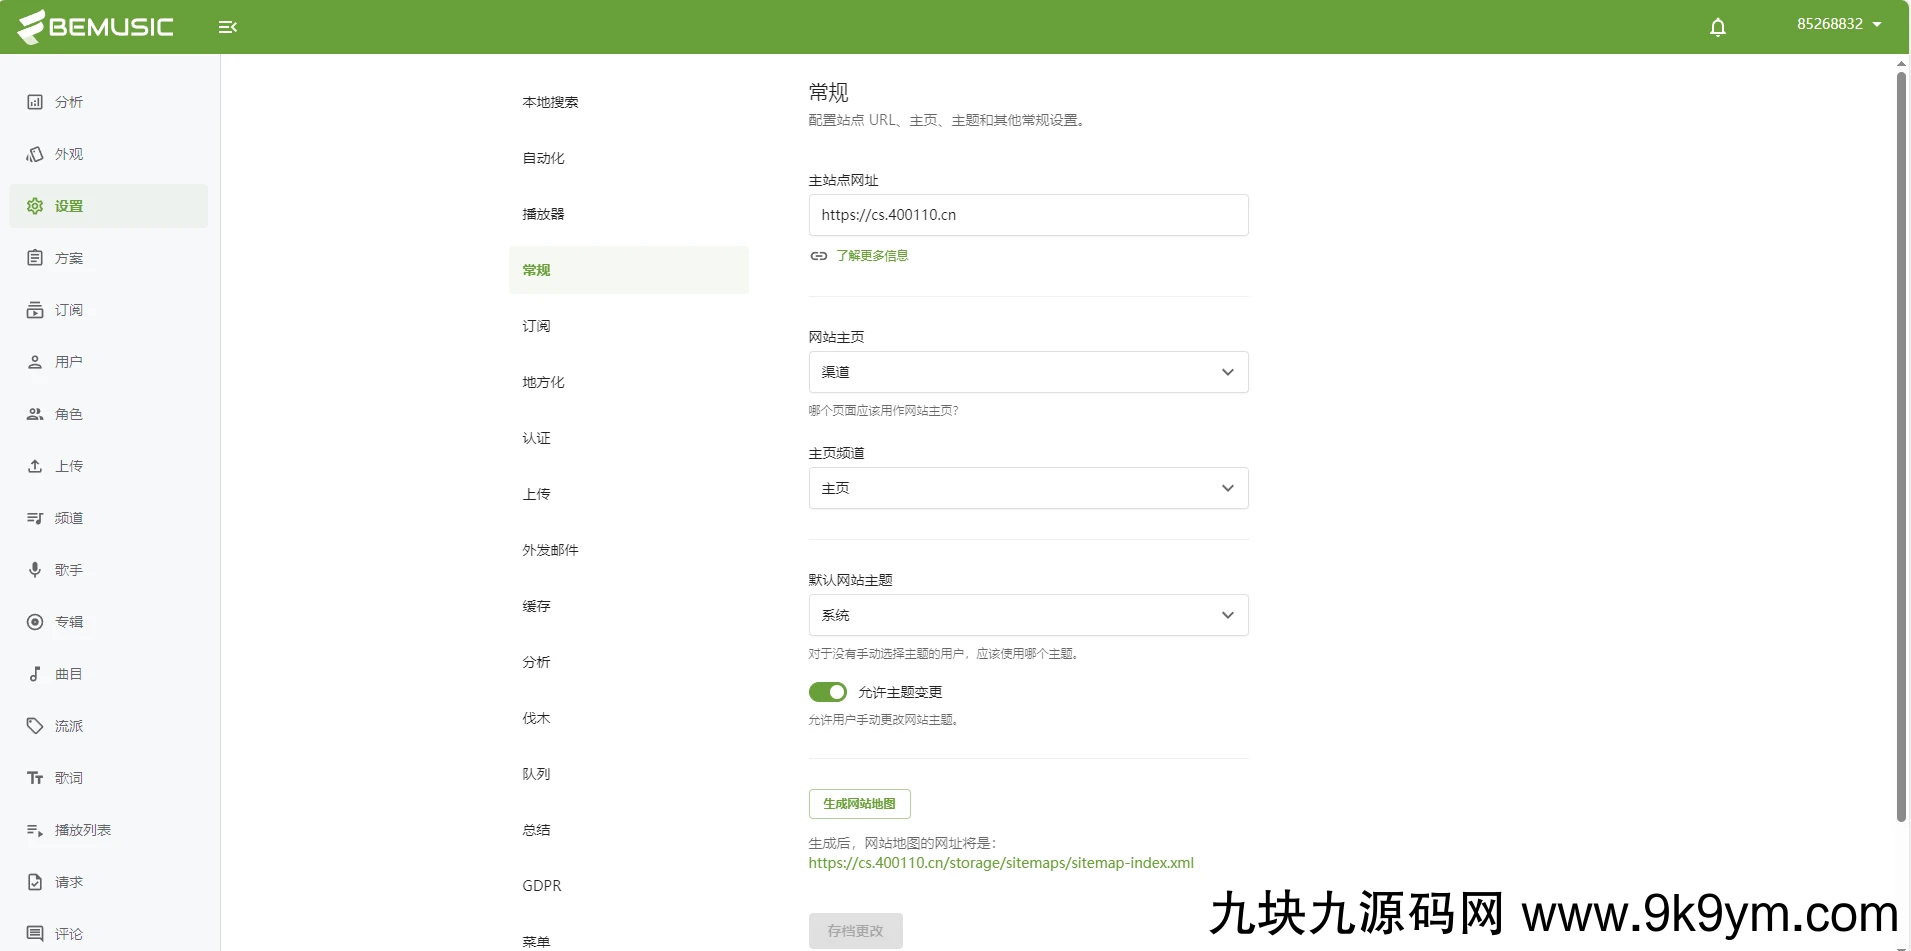Click the 主站点网址 input field

(1027, 215)
